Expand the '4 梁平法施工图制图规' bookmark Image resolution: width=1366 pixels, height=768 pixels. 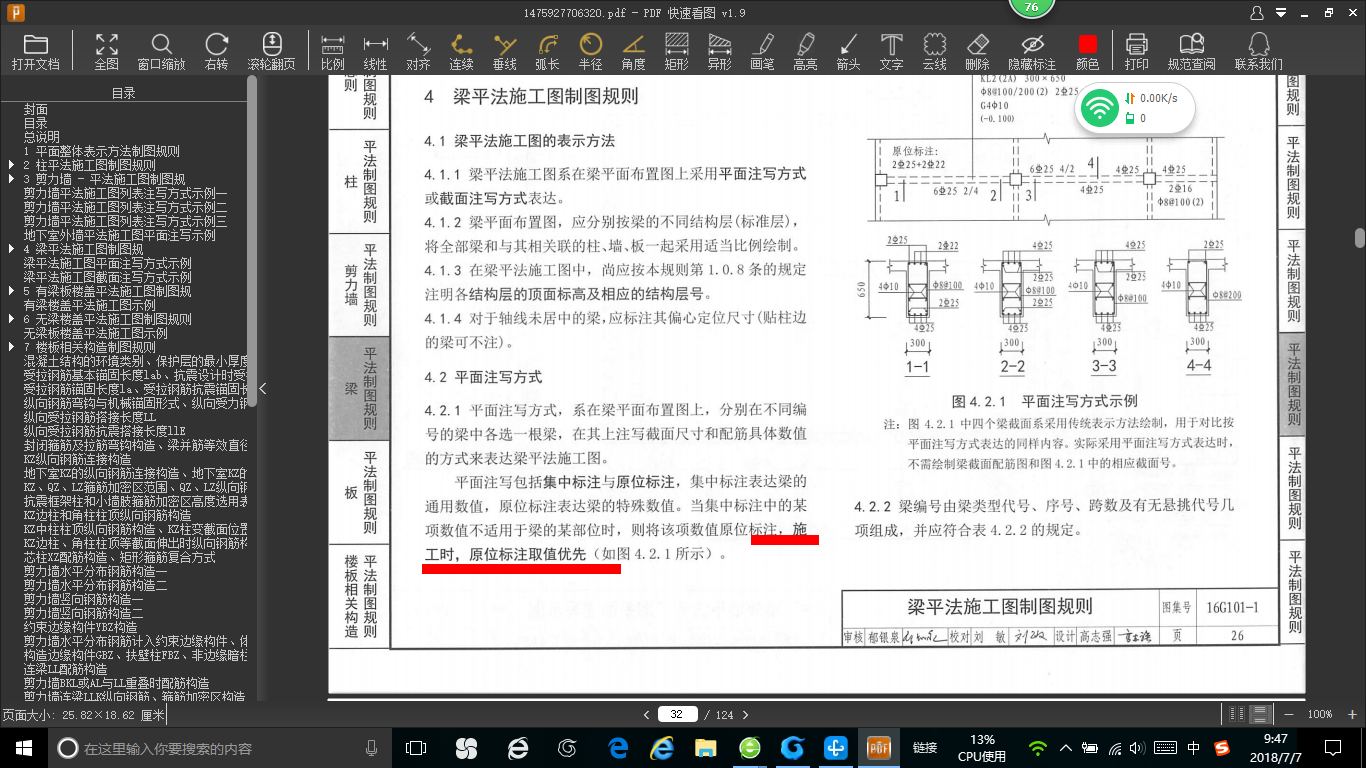11,249
